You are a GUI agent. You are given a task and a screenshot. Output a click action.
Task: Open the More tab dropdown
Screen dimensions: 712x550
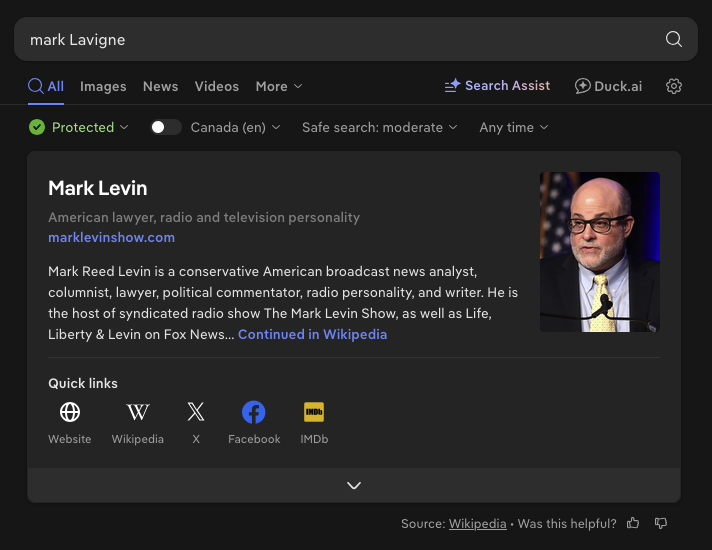coord(279,86)
